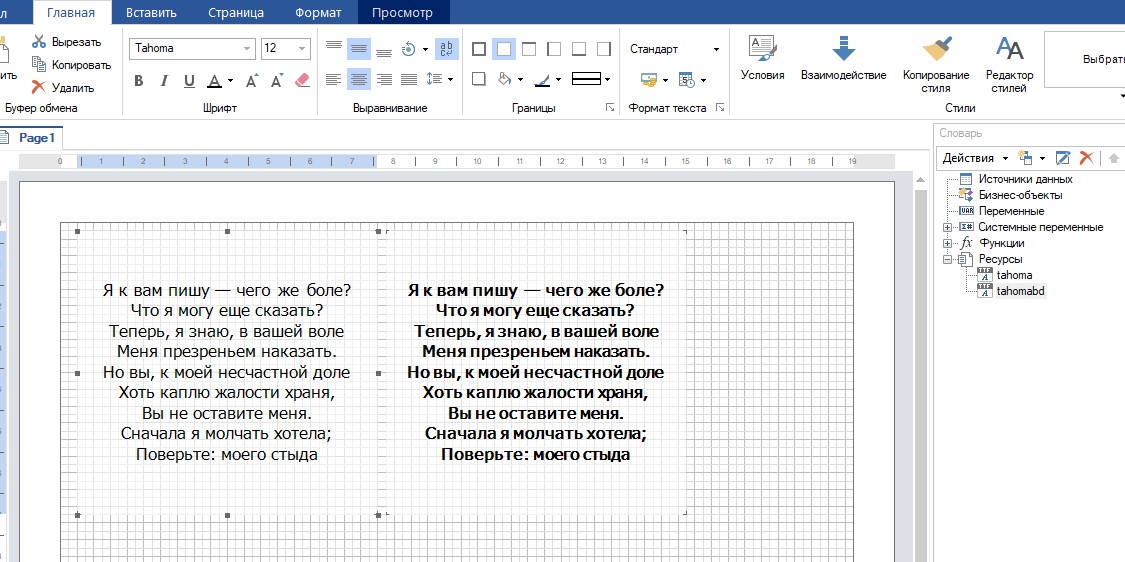Click the font color letter A icon
Screen dimensions: 1125x562
pyautogui.click(x=214, y=80)
